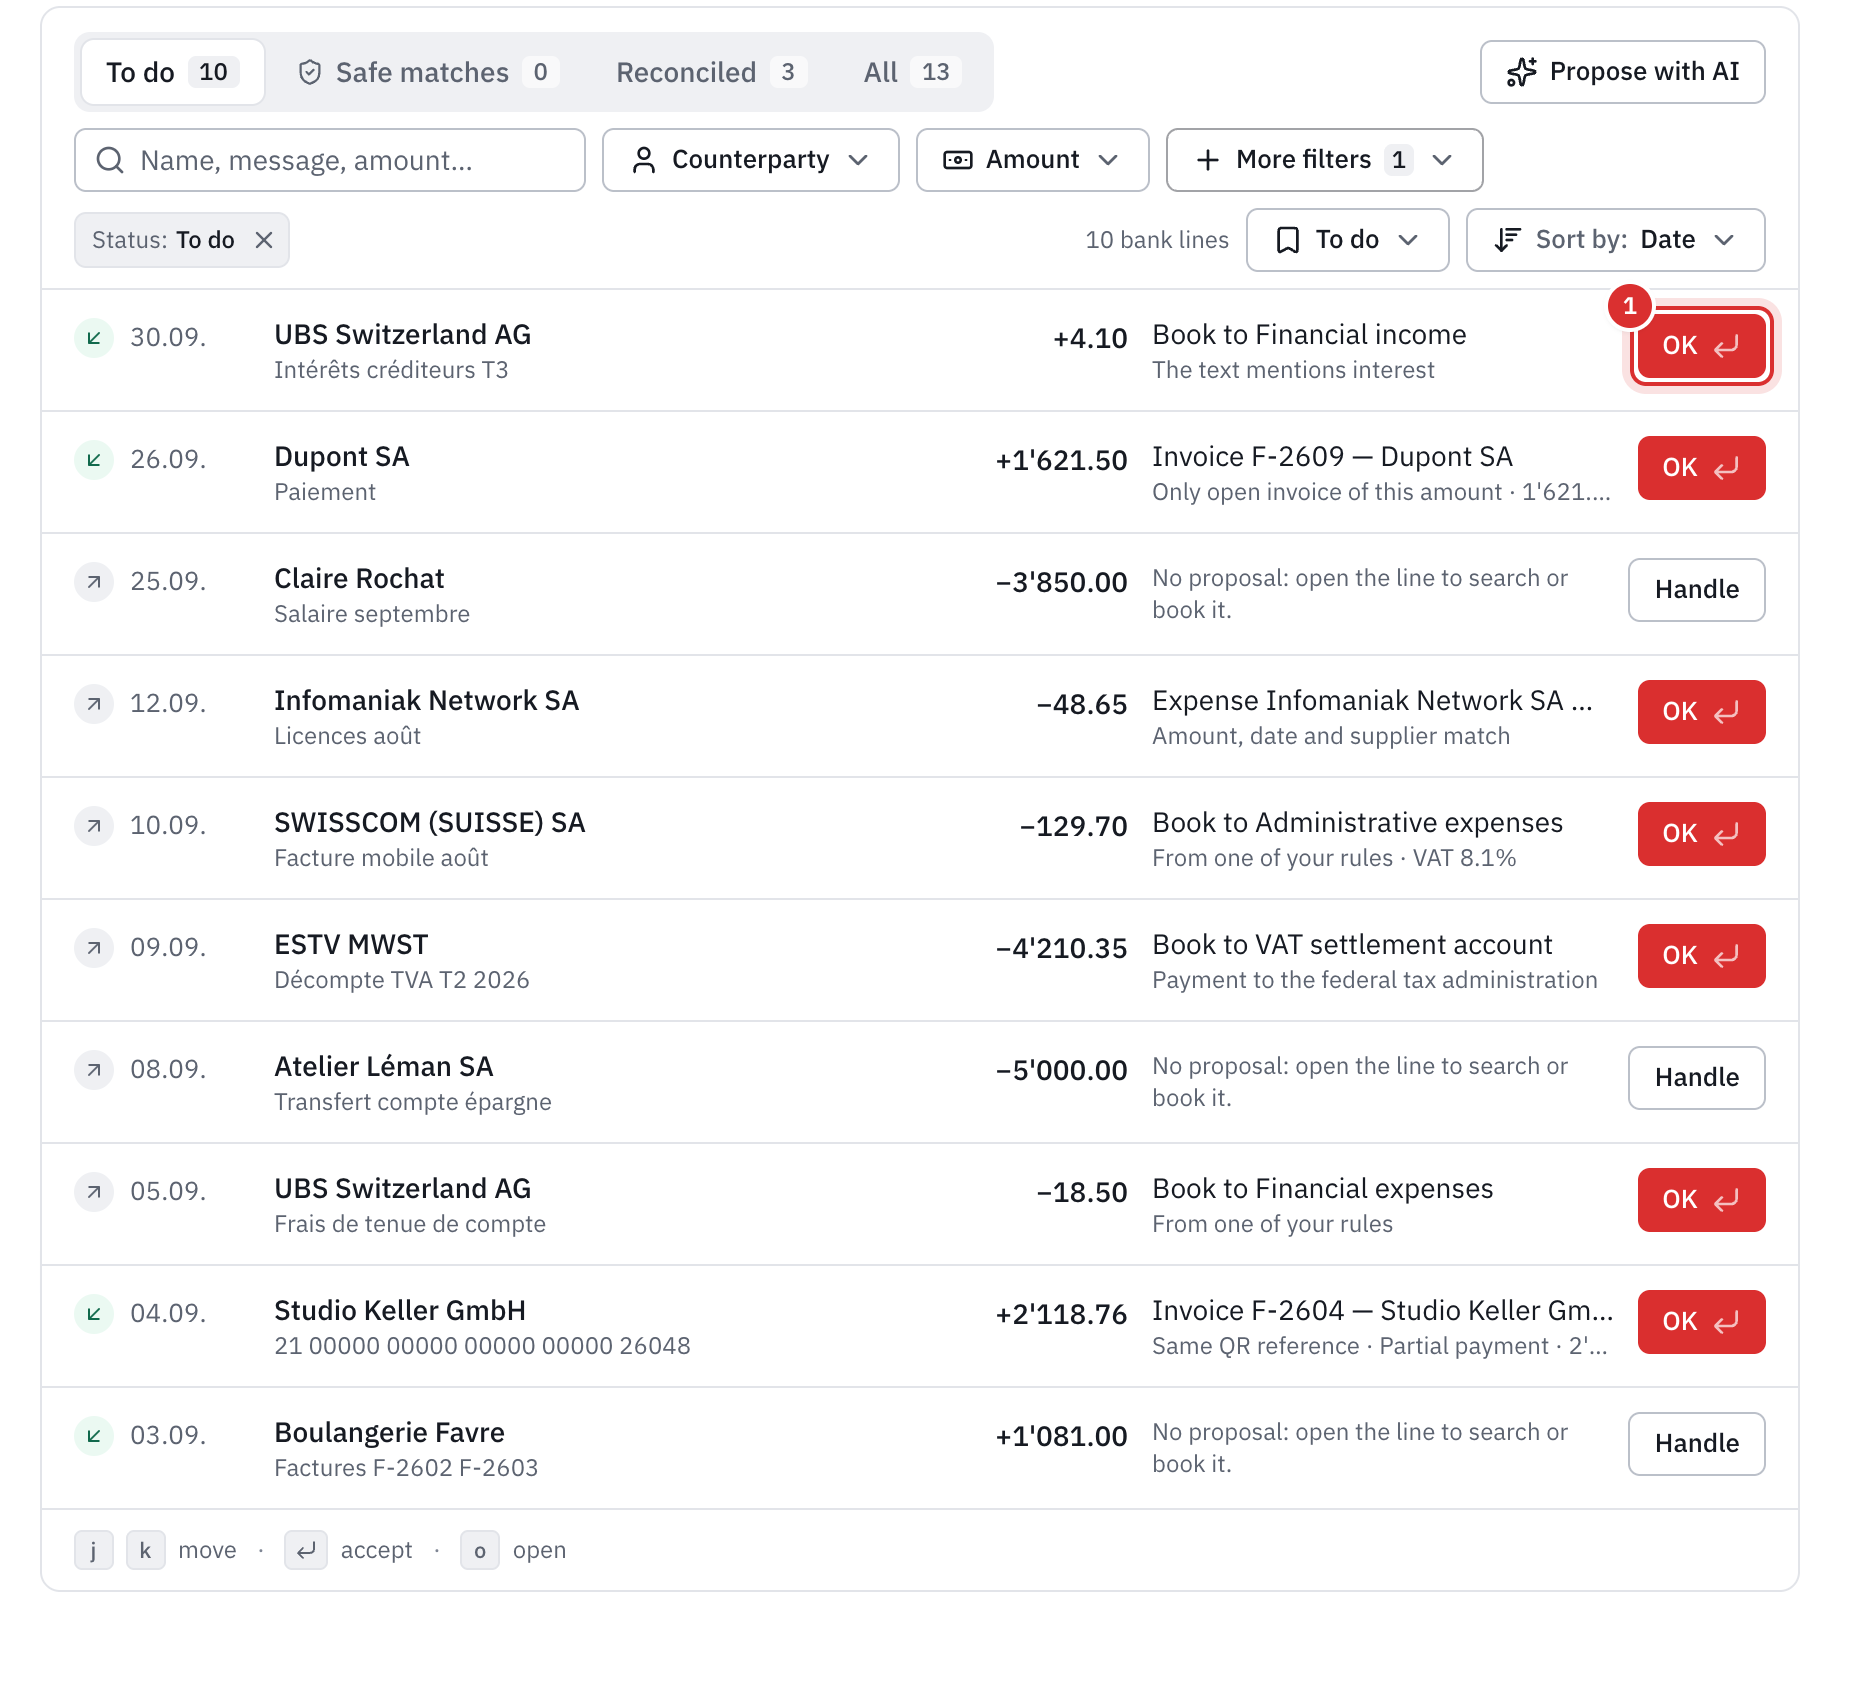
Task: Click the outgoing arrow icon on Infomaniak Network row
Action: (x=94, y=704)
